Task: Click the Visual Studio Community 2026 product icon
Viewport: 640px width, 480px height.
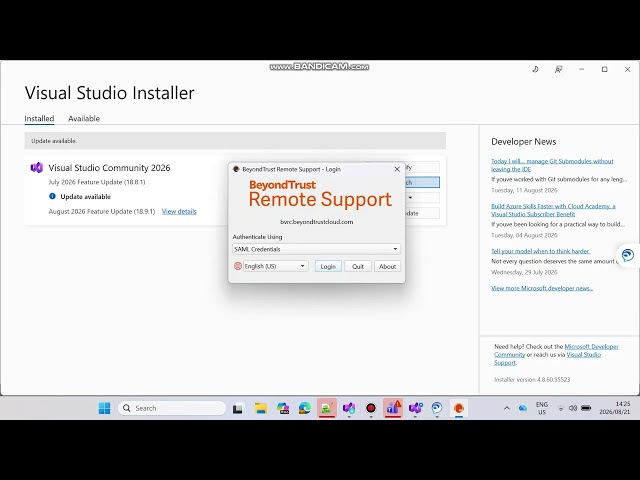Action: click(x=37, y=168)
